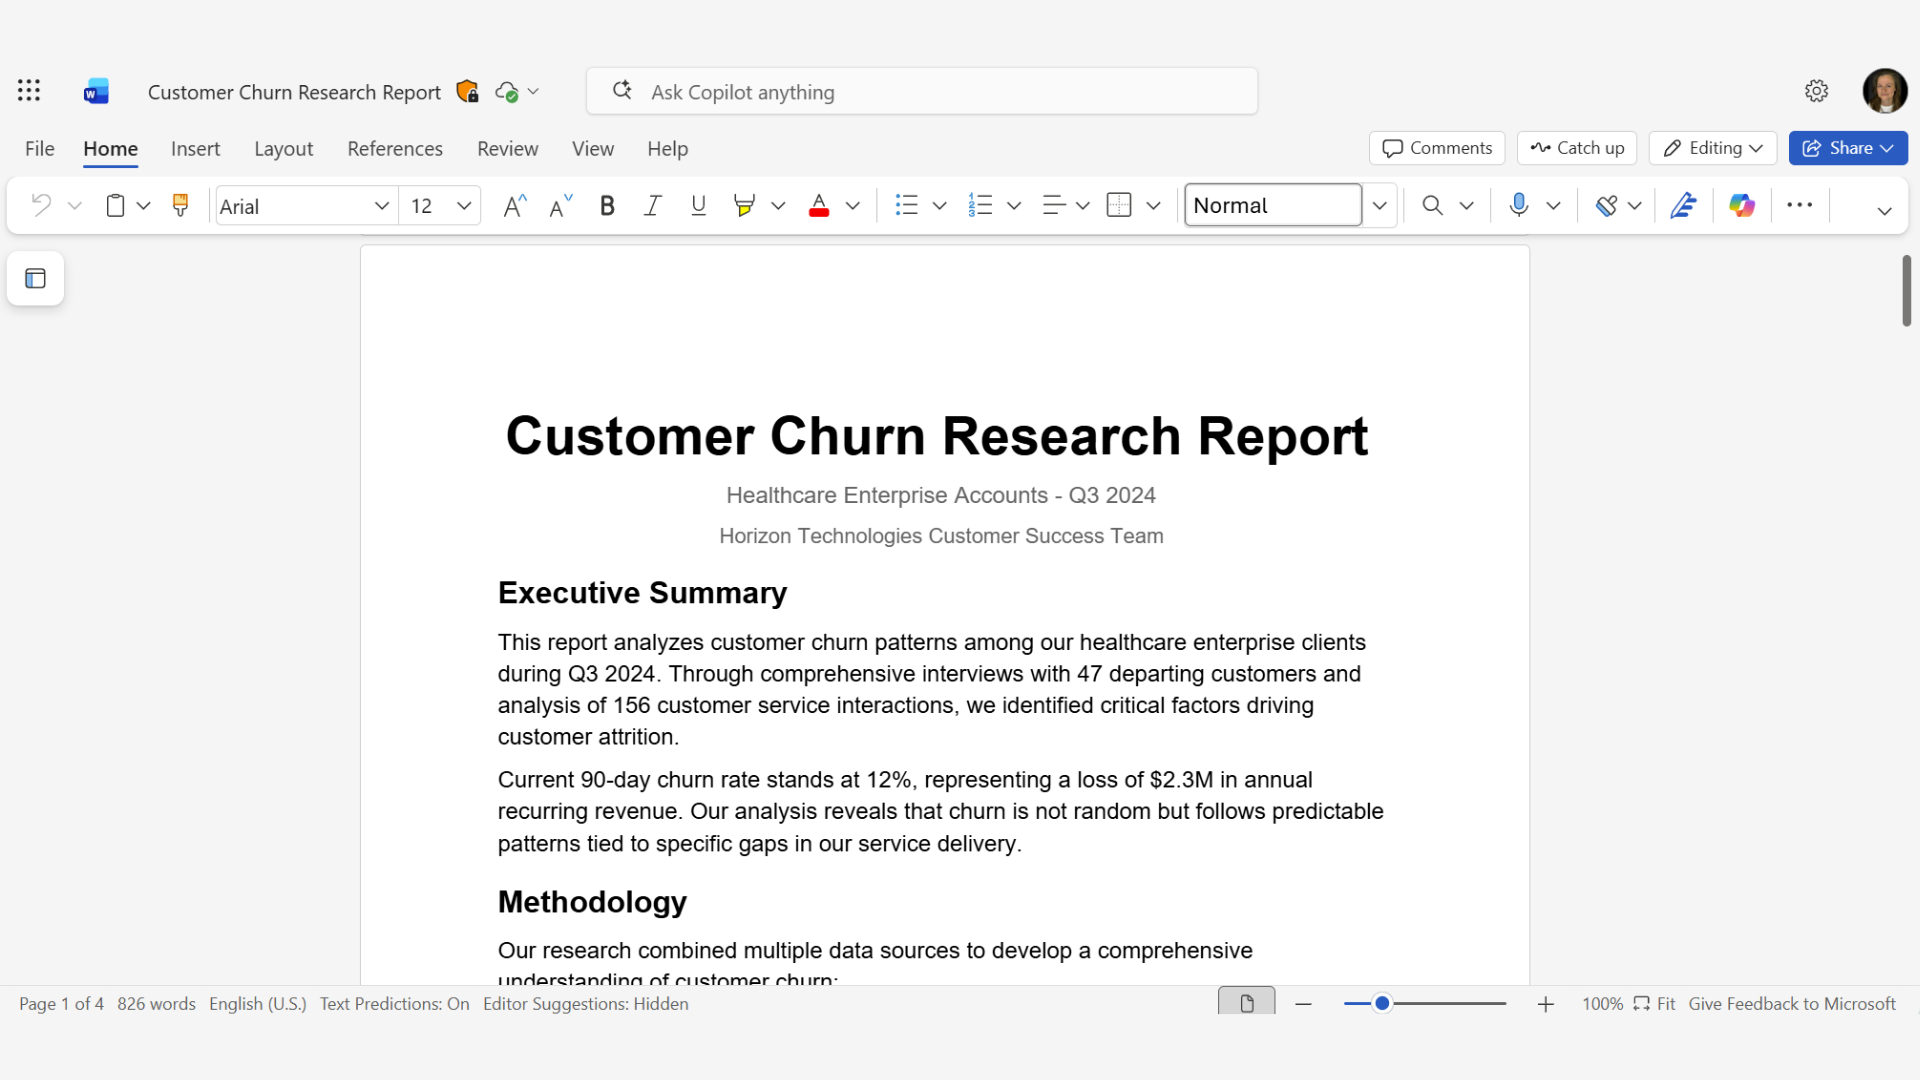Screen dimensions: 1920x1080
Task: Increase font size with Grow Font icon
Action: point(514,205)
